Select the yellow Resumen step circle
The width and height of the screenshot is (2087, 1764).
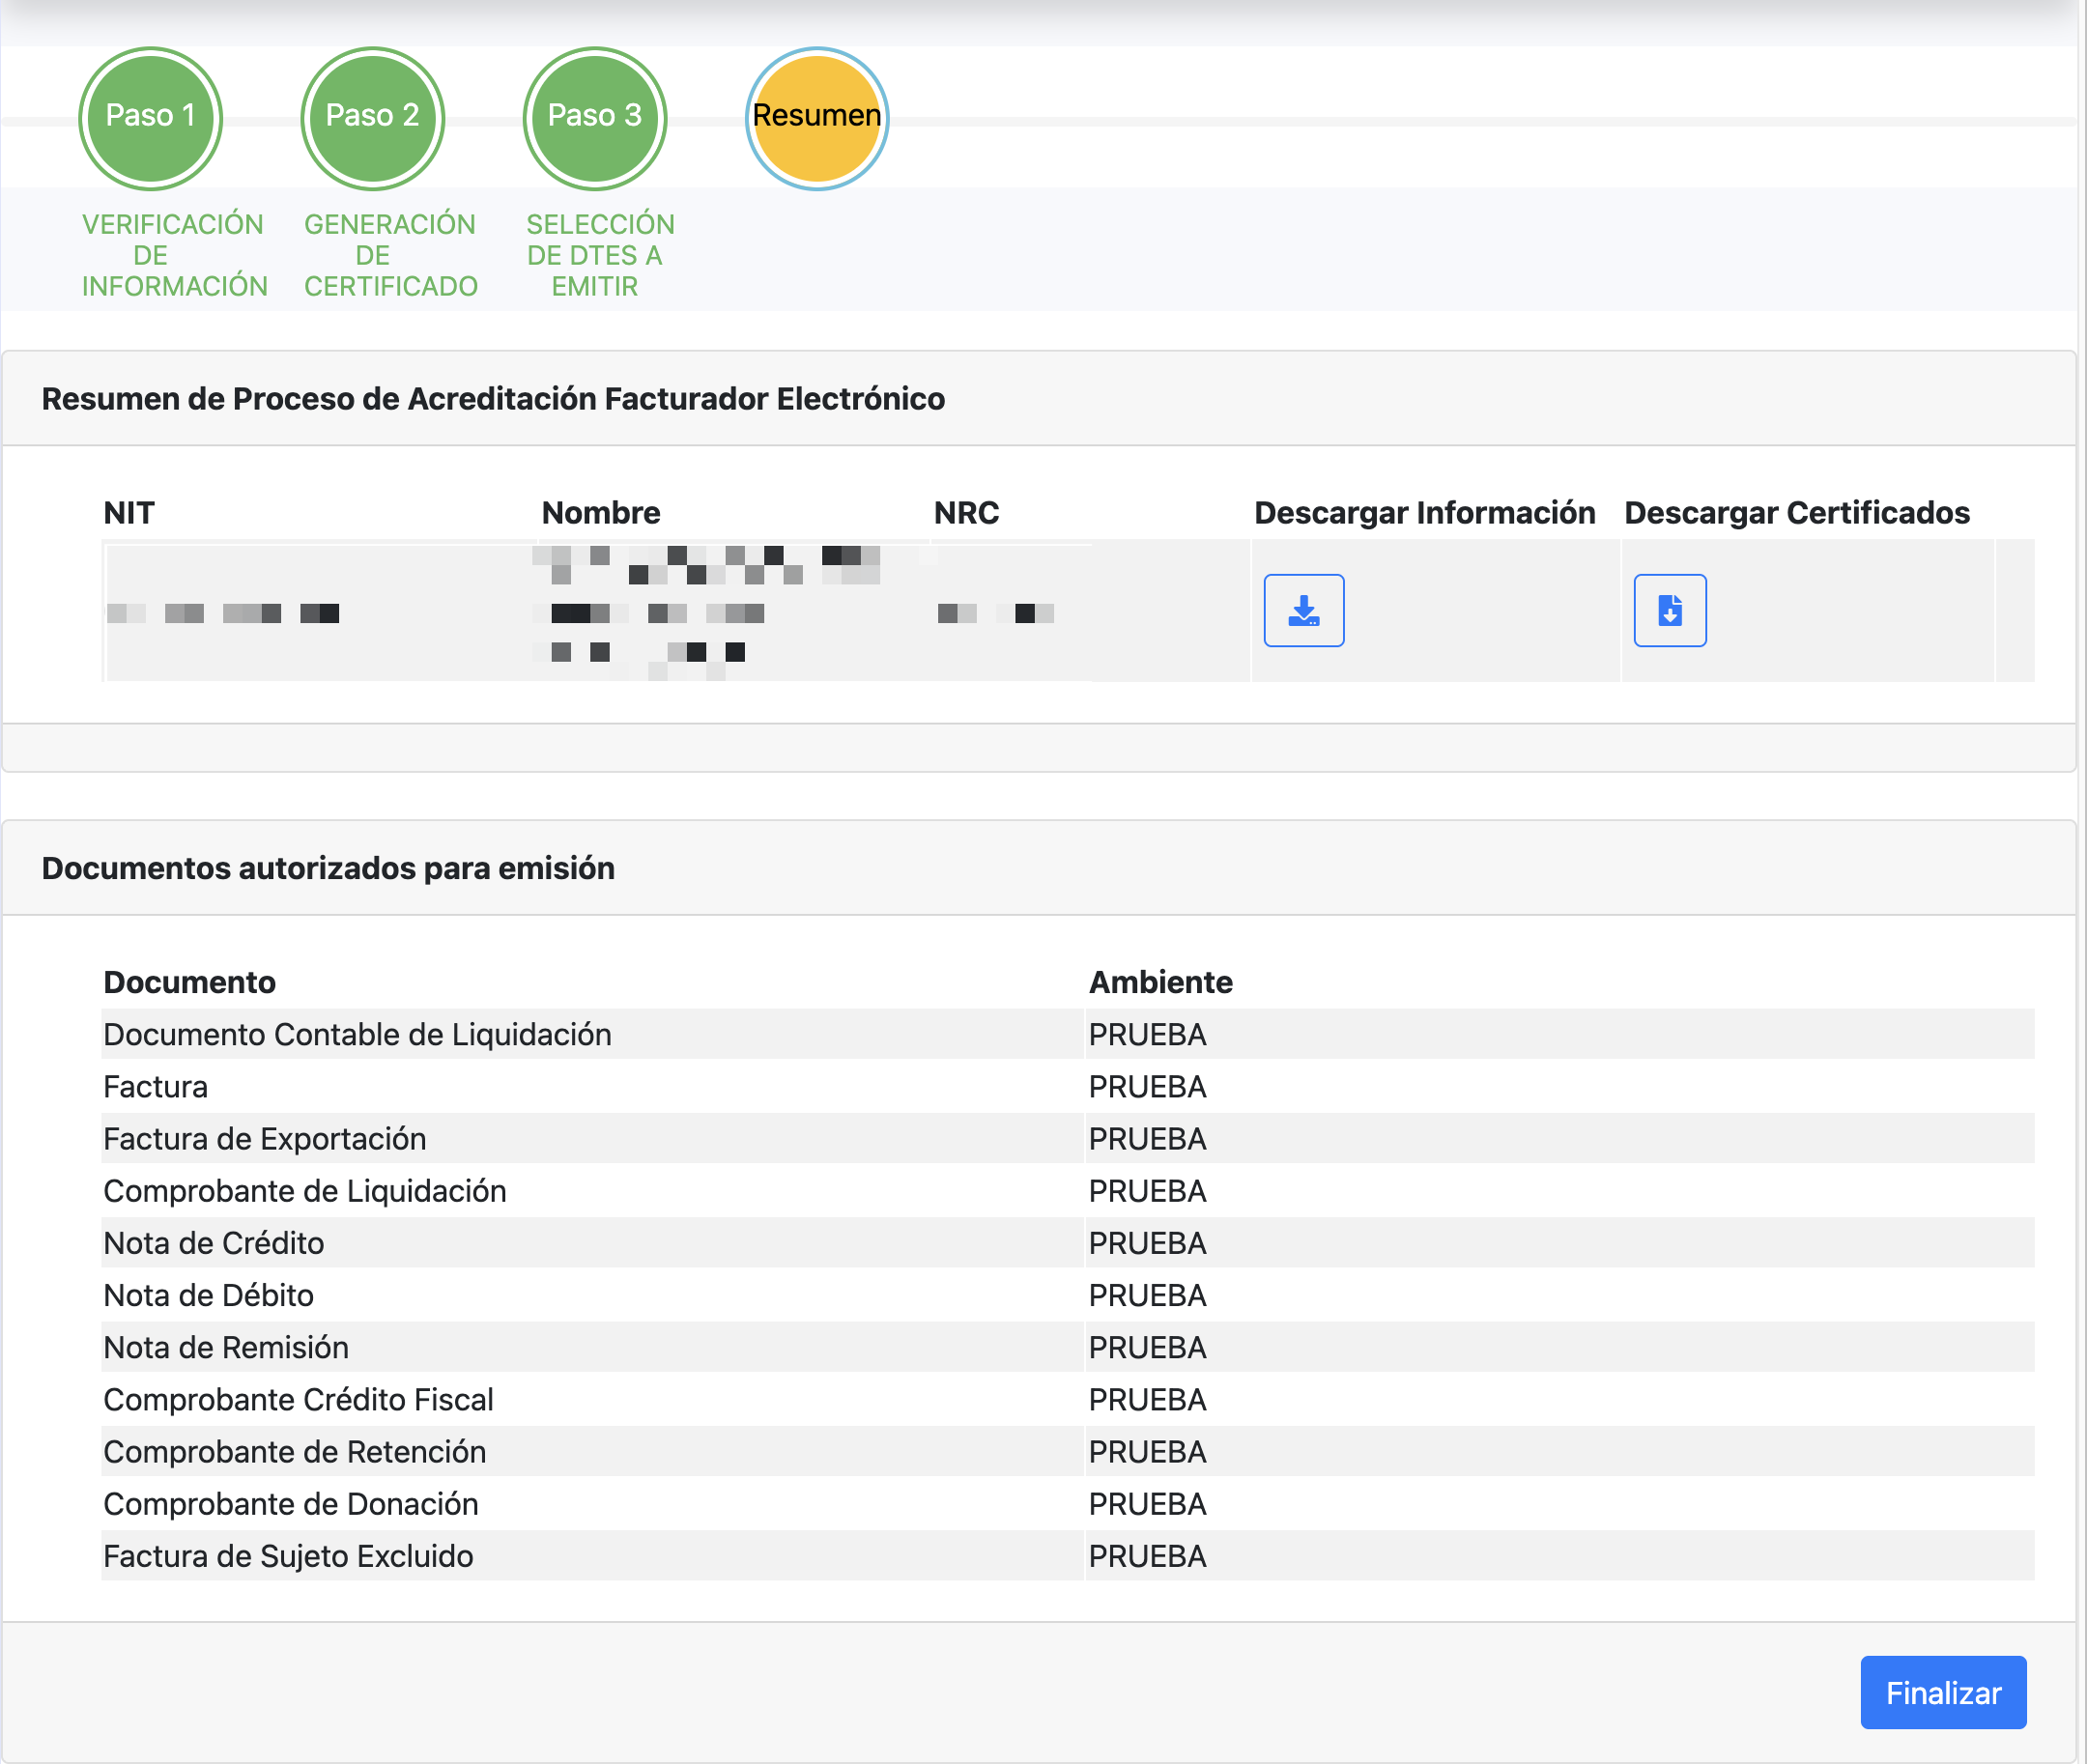pos(816,117)
